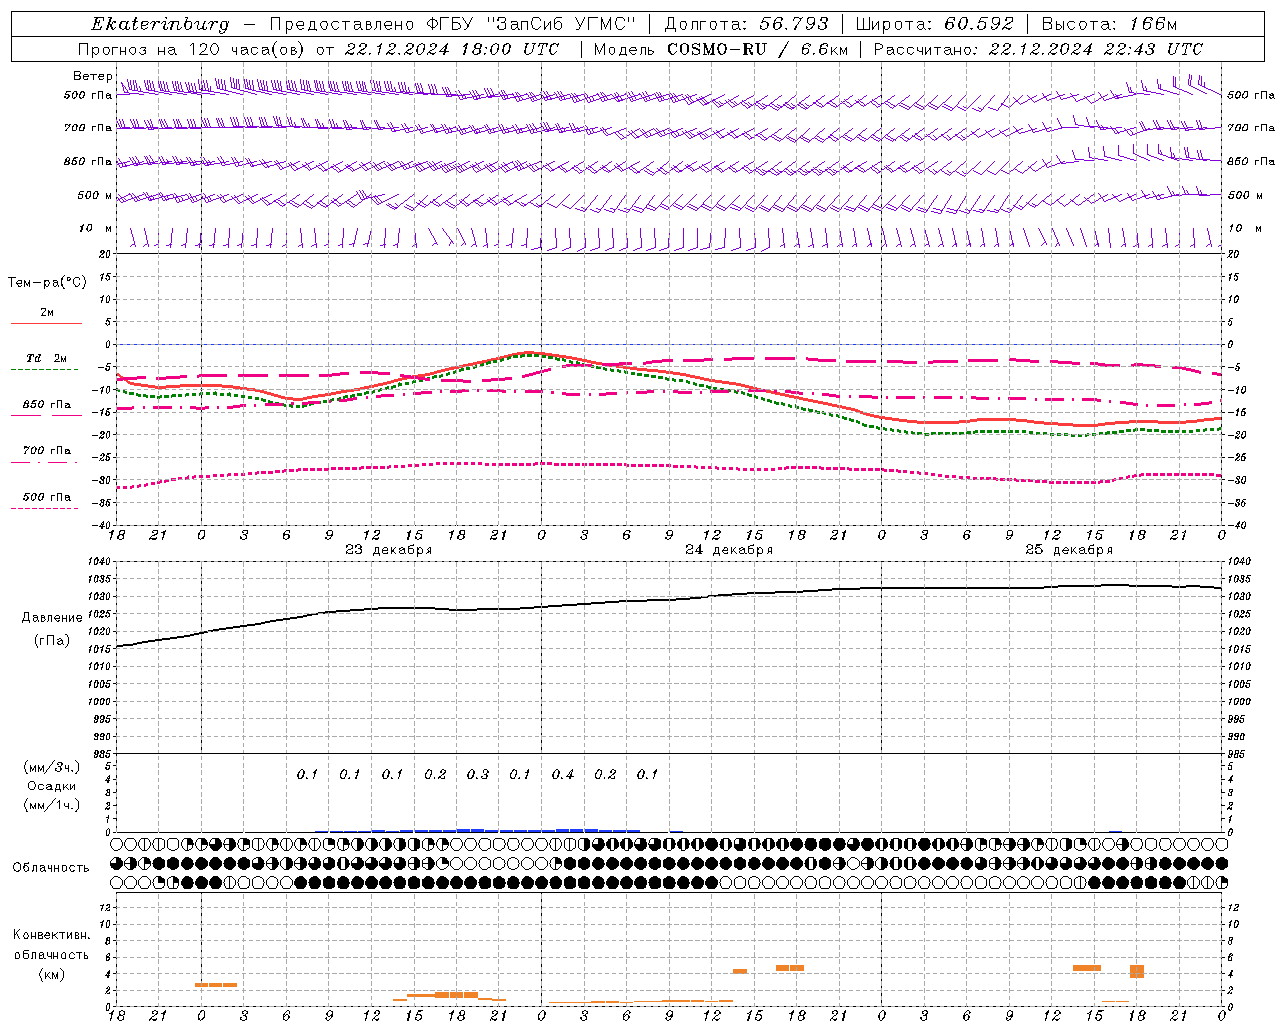
Task: Click the "24 декабря" date label
Action: pos(729,549)
